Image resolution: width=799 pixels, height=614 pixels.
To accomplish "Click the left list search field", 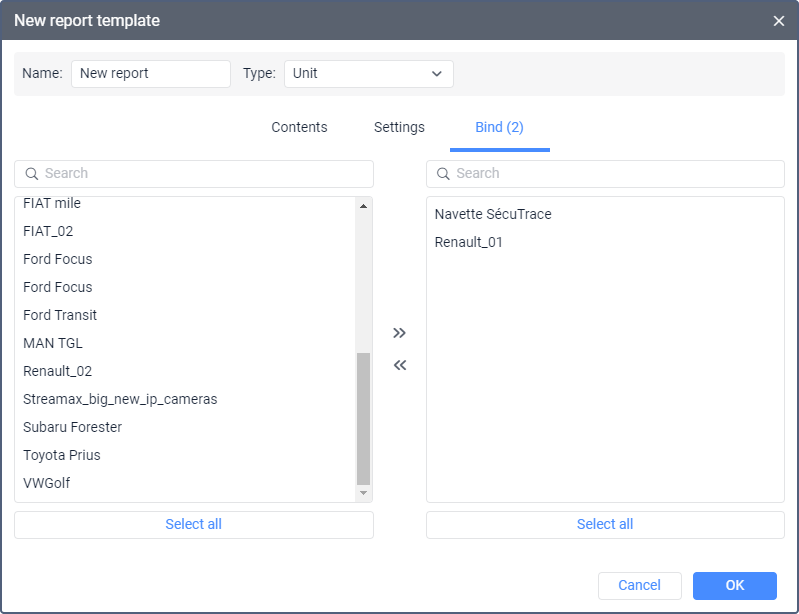I will tap(194, 174).
